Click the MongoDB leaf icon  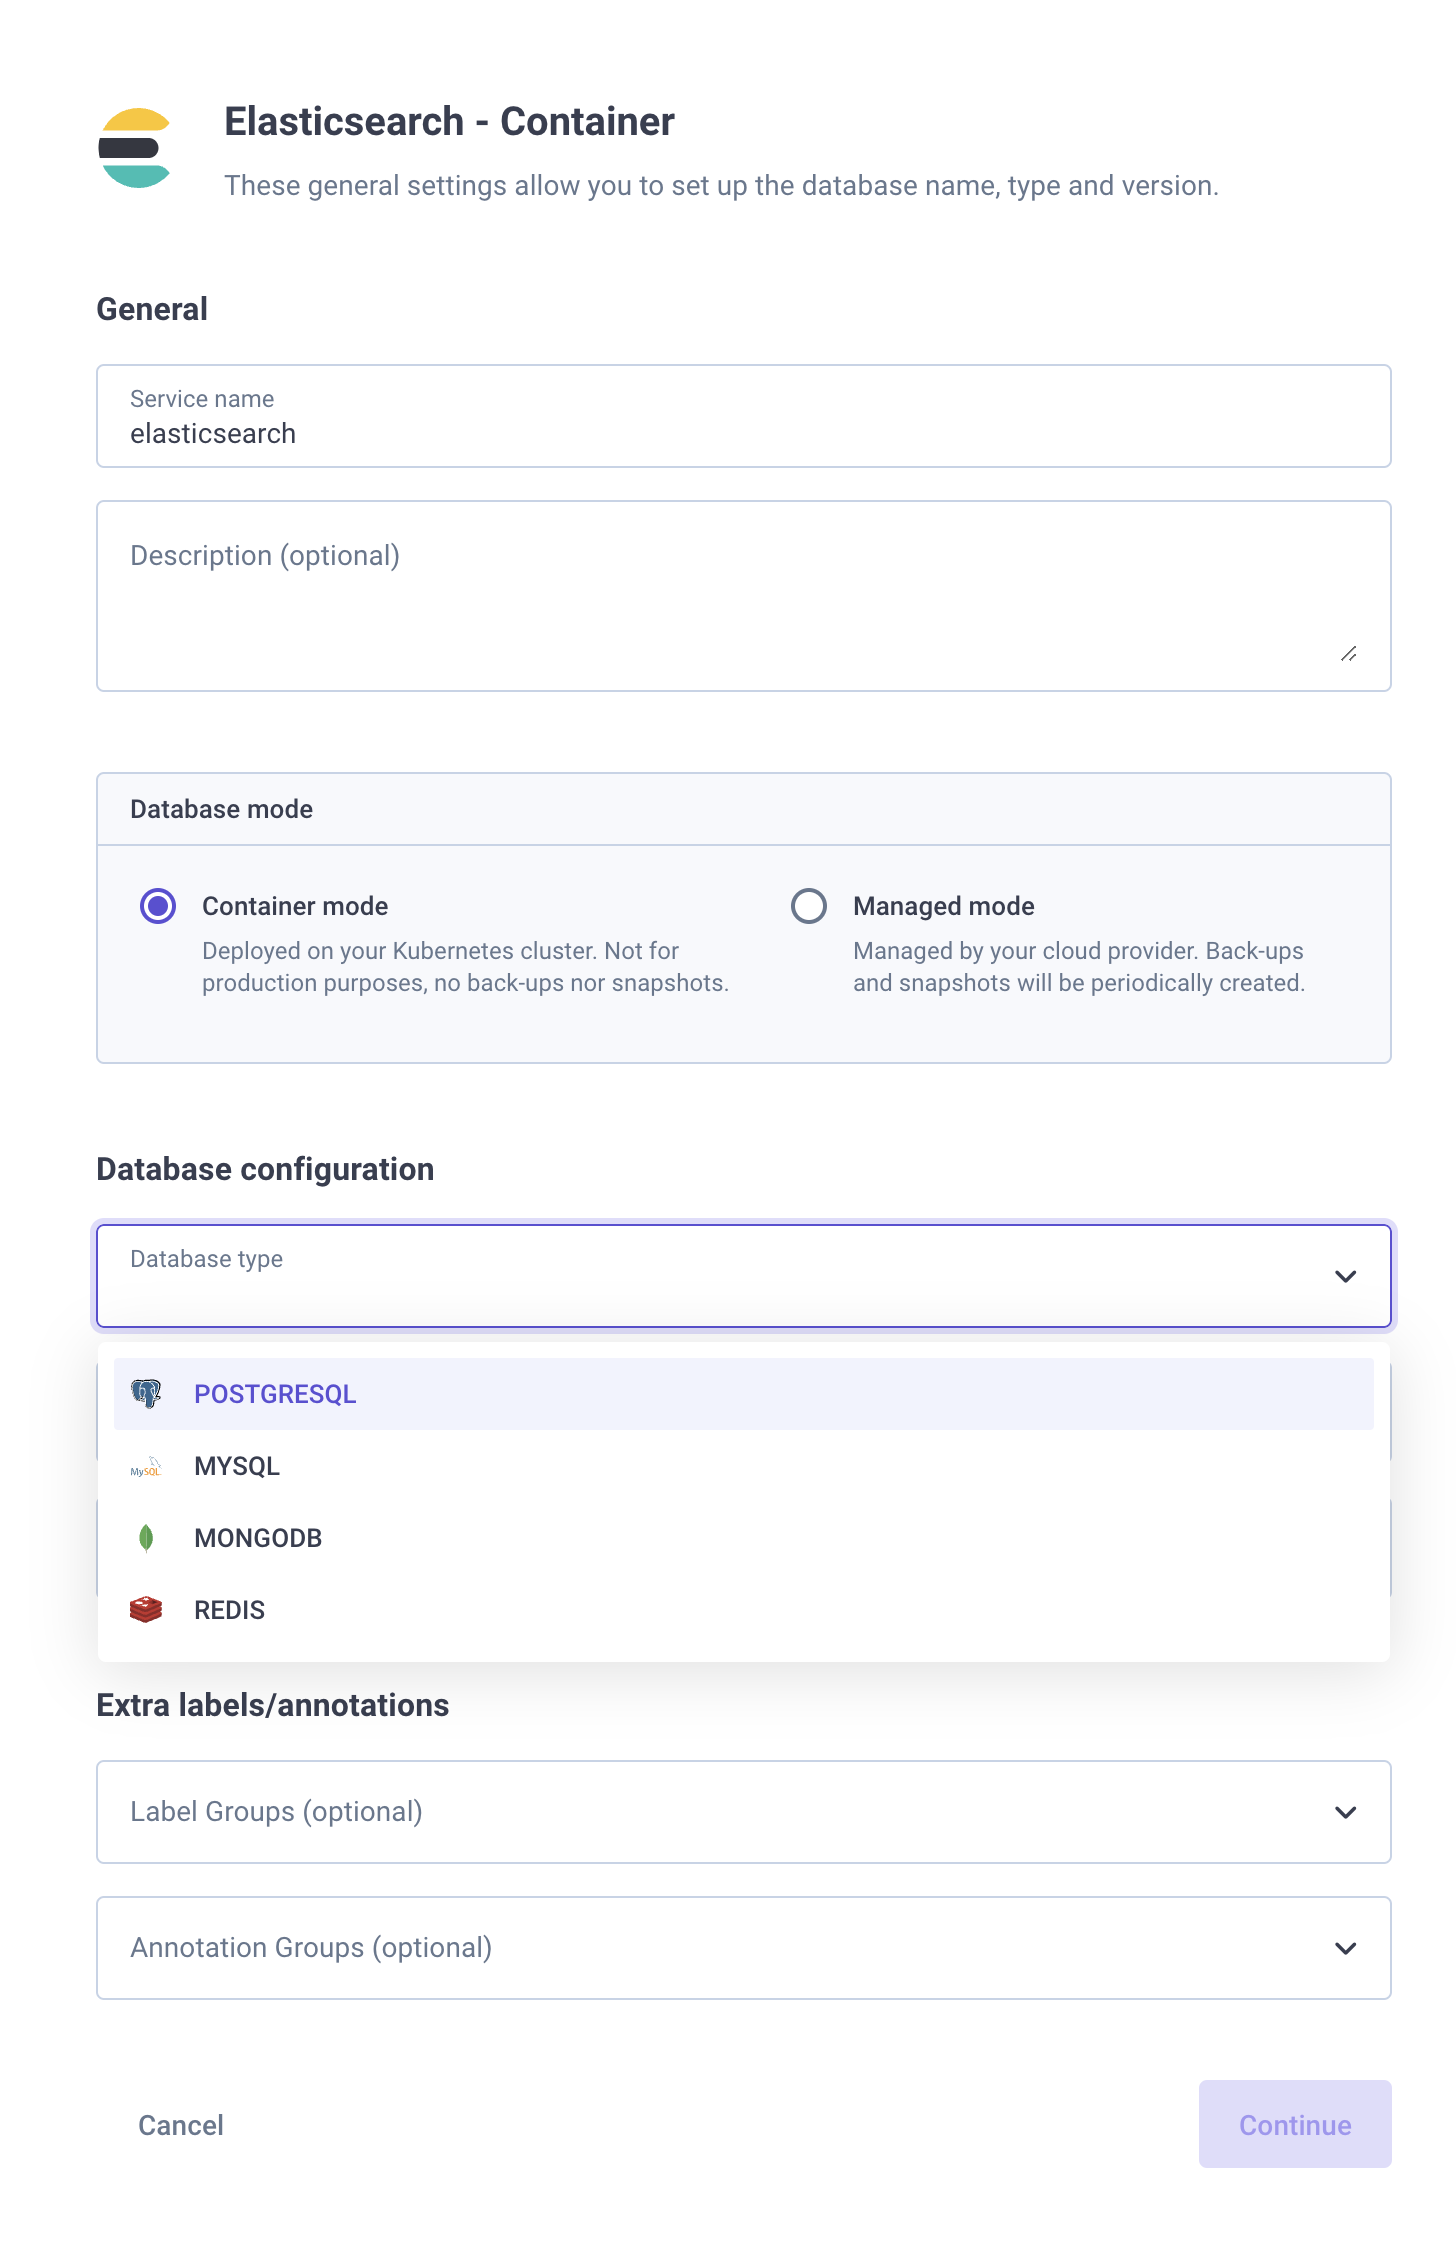click(x=146, y=1538)
